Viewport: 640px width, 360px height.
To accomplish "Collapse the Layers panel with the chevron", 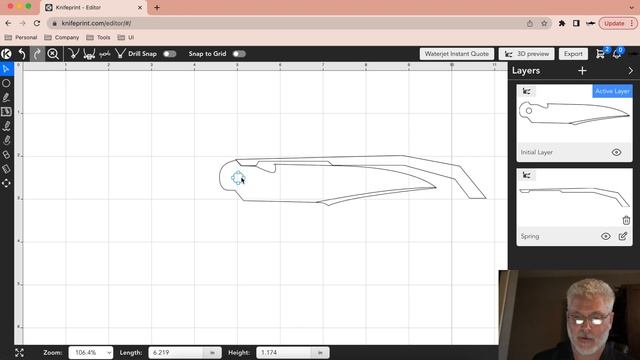I will click(631, 71).
